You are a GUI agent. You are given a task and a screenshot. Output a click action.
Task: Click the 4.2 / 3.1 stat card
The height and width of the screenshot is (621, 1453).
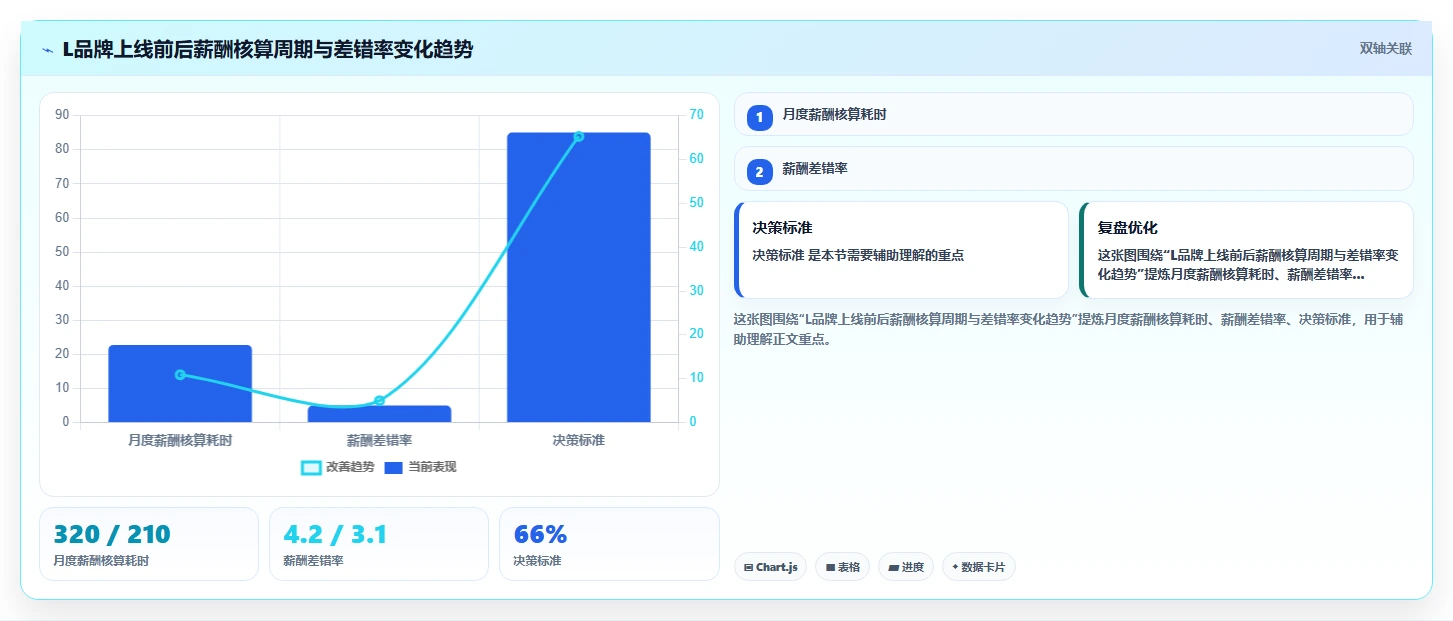[x=379, y=544]
